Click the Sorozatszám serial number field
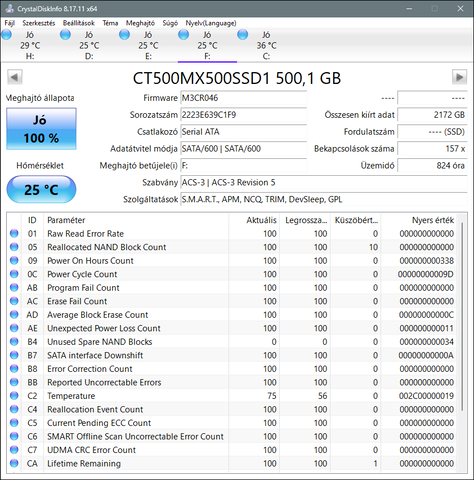Screen dimensions: 474x480 pos(244,115)
